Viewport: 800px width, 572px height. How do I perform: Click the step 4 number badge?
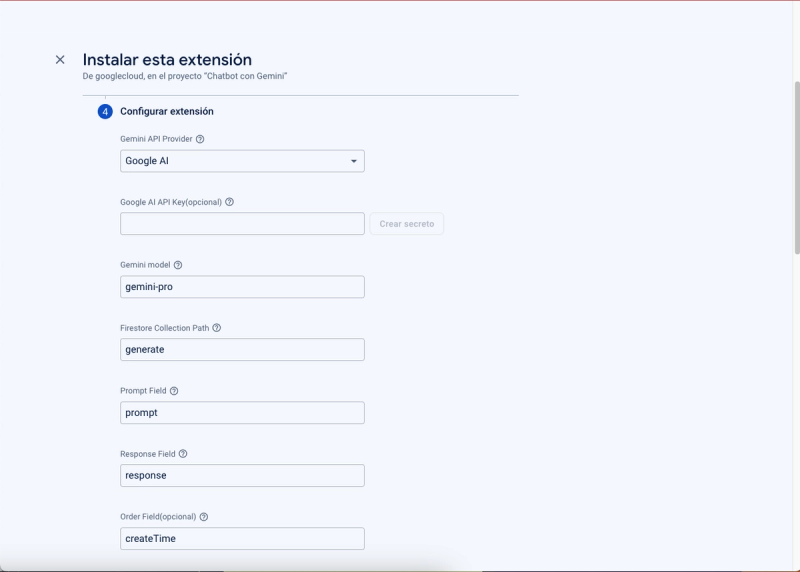[105, 111]
